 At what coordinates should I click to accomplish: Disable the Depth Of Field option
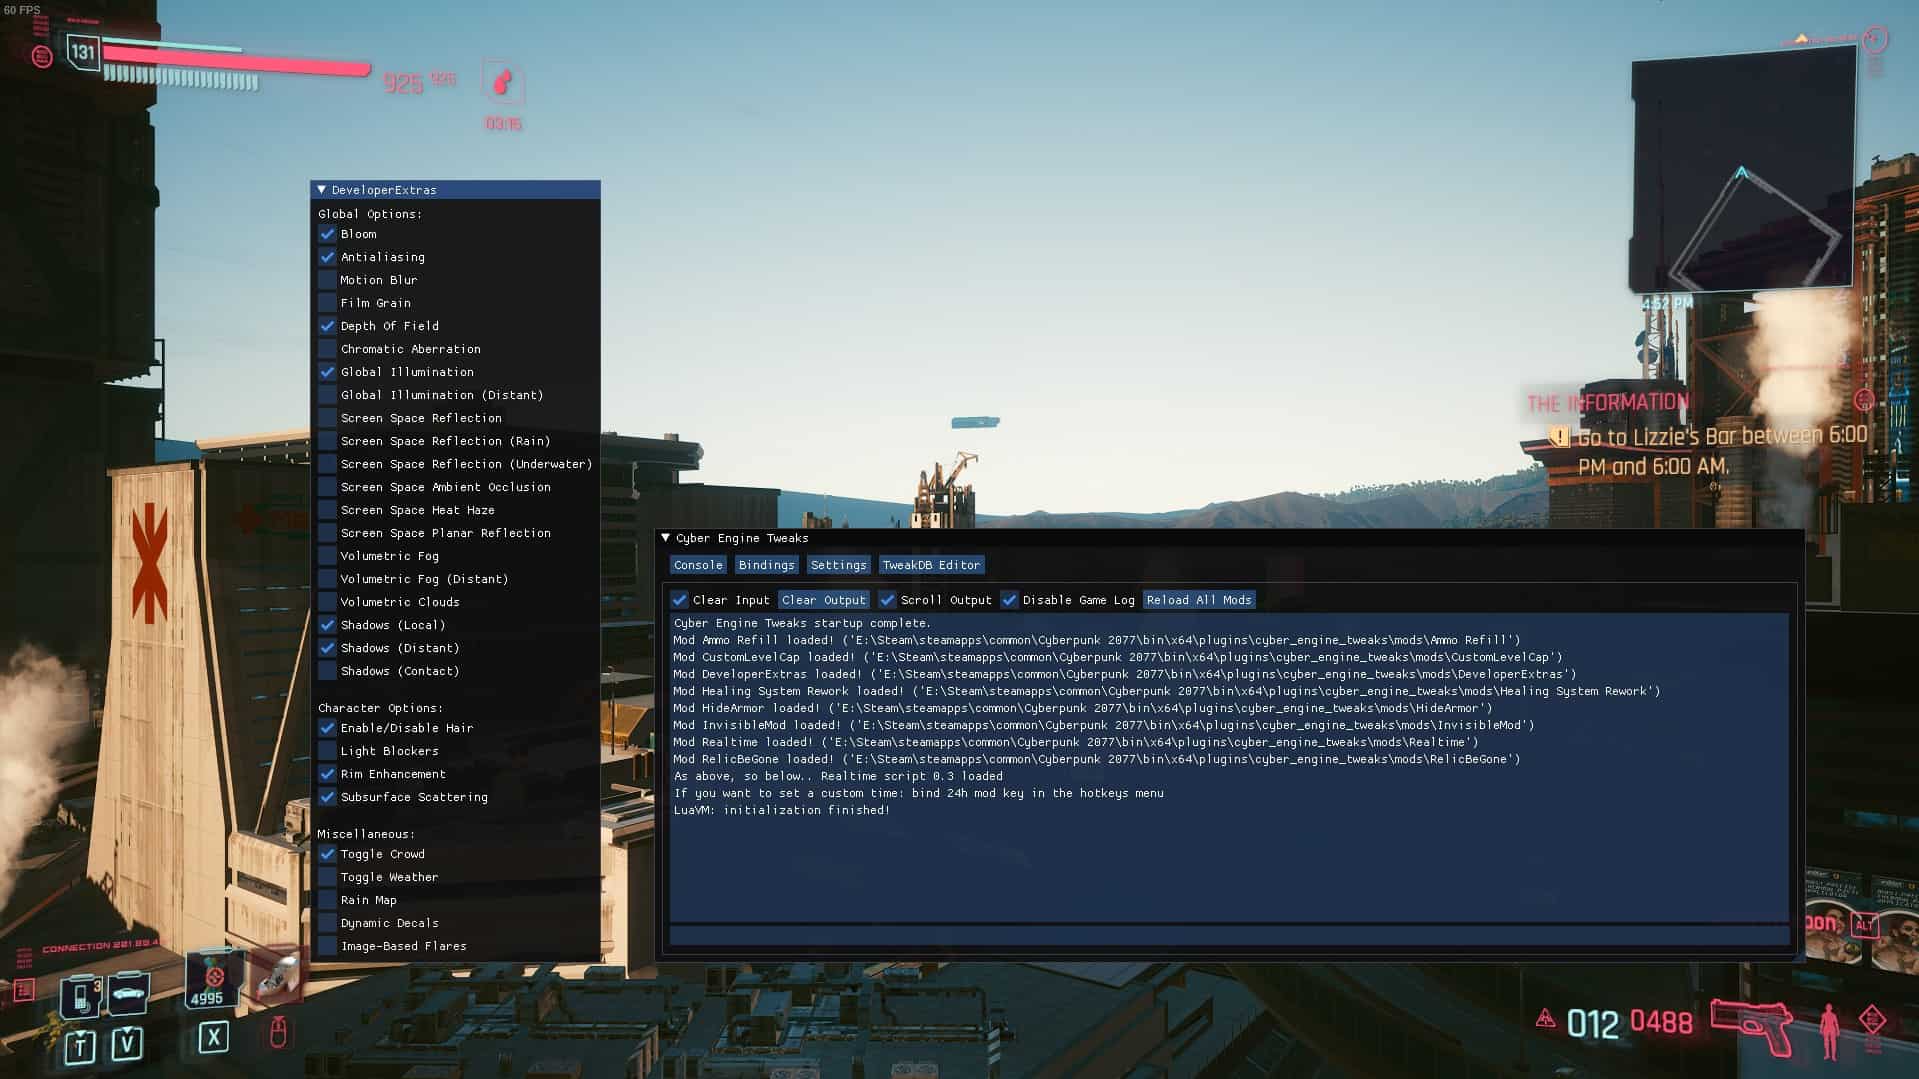[x=327, y=326]
